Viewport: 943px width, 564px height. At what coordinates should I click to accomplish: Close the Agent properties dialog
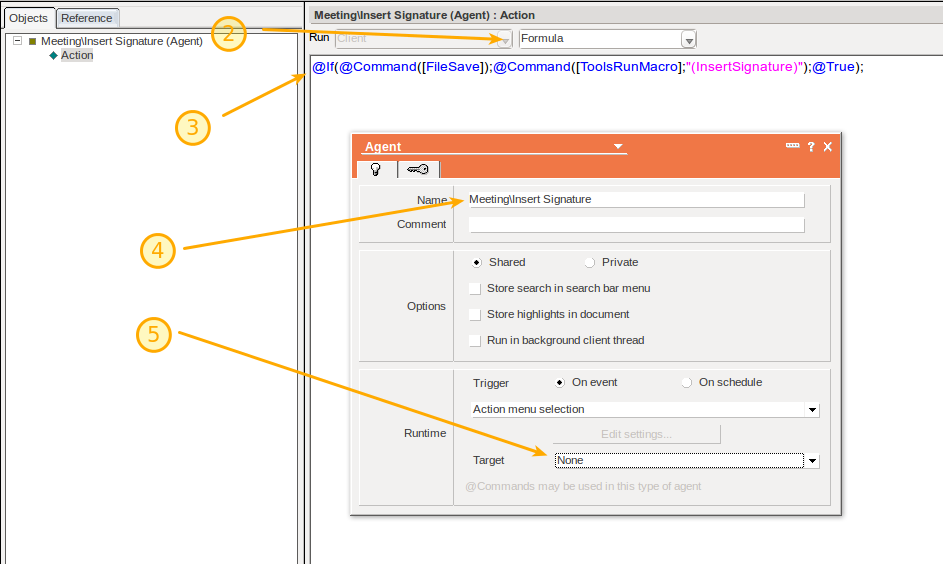(x=827, y=146)
